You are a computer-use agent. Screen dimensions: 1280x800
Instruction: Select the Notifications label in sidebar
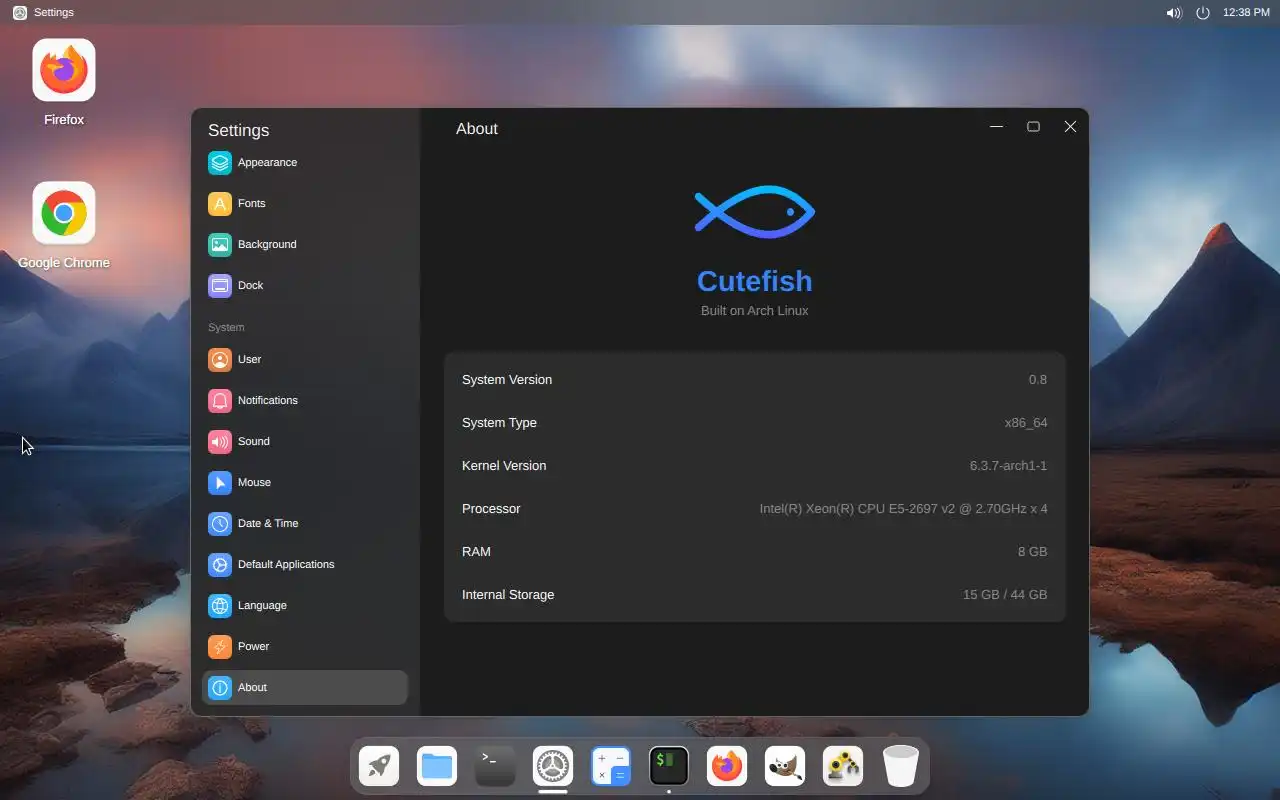click(x=268, y=400)
